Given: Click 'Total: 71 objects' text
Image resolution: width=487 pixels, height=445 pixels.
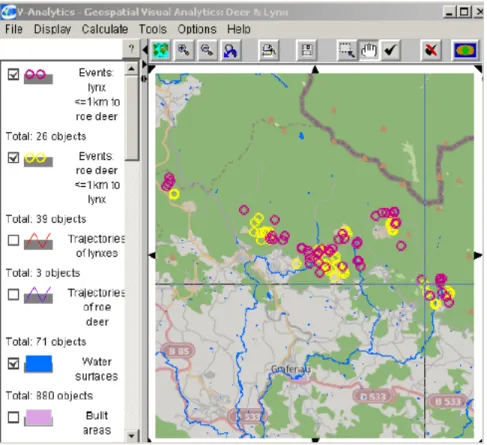Looking at the screenshot, I should (x=46, y=342).
